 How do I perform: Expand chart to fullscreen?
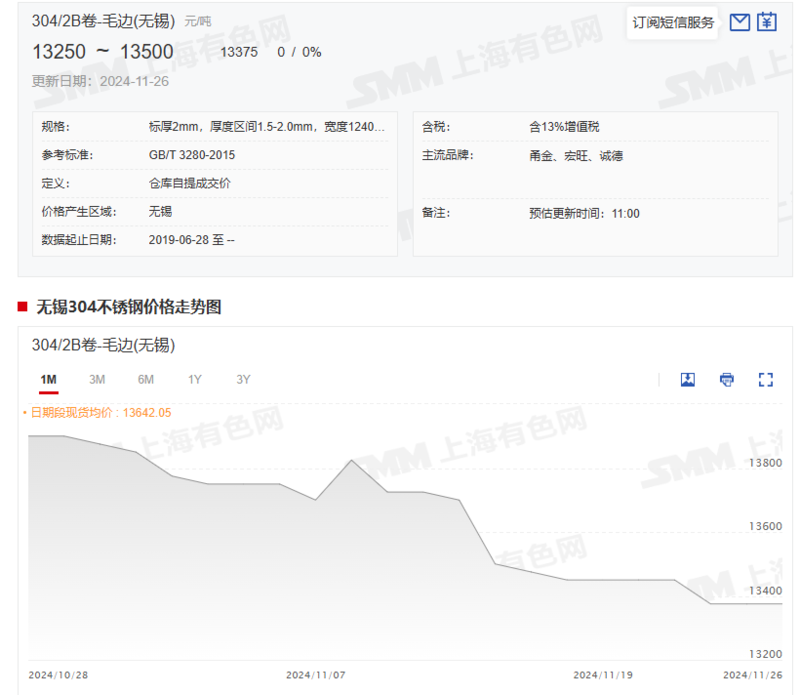coord(765,379)
